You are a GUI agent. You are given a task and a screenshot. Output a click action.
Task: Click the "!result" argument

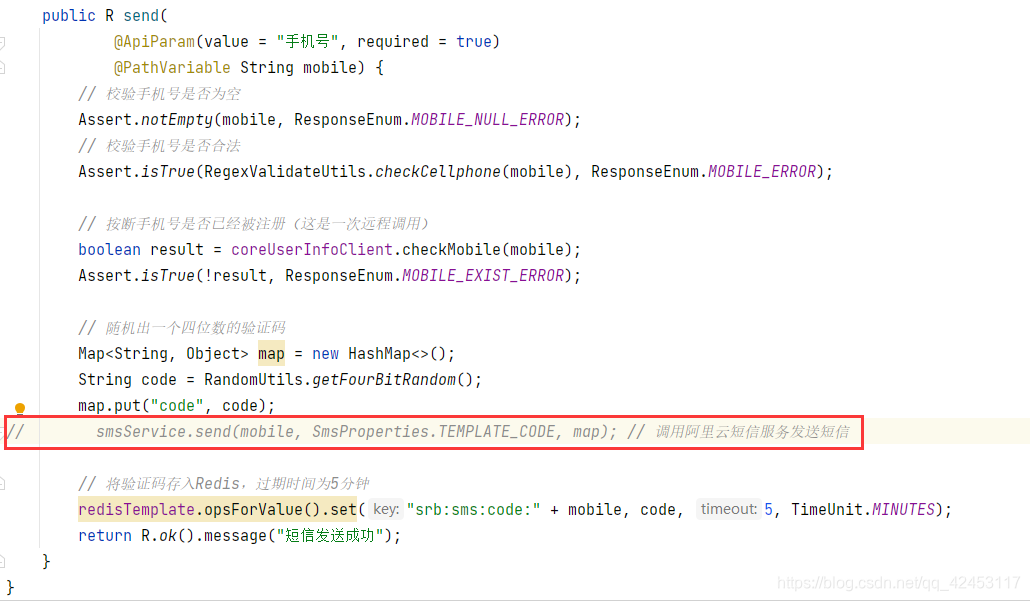tap(235, 276)
